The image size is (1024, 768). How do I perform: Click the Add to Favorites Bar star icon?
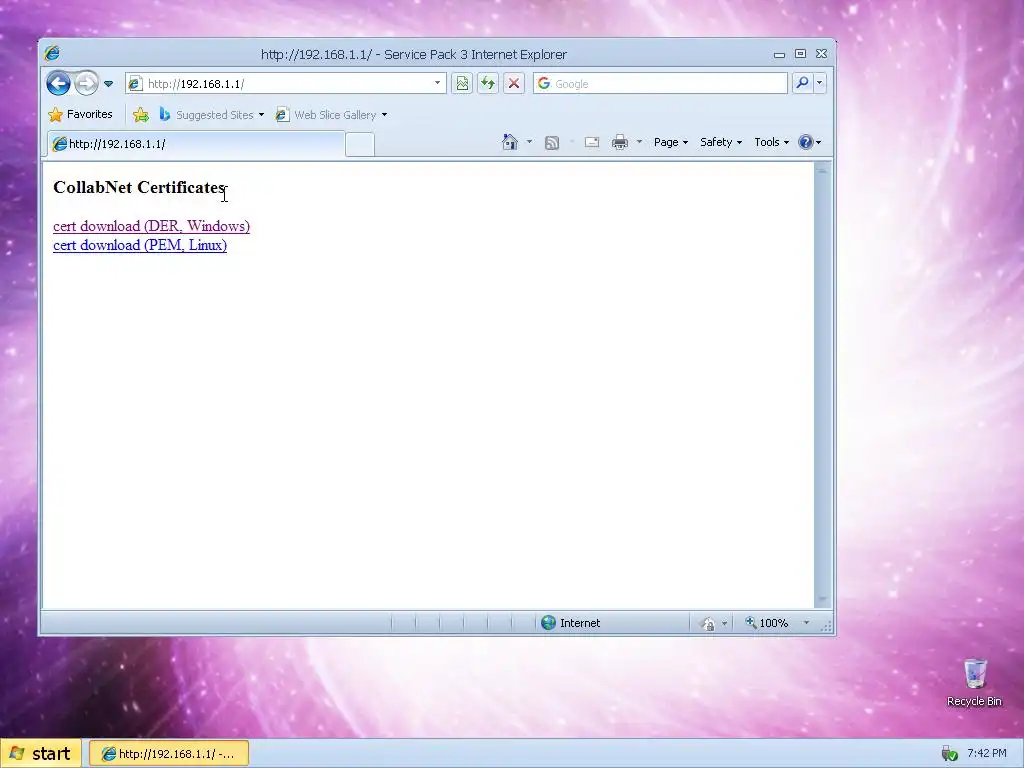[x=141, y=115]
